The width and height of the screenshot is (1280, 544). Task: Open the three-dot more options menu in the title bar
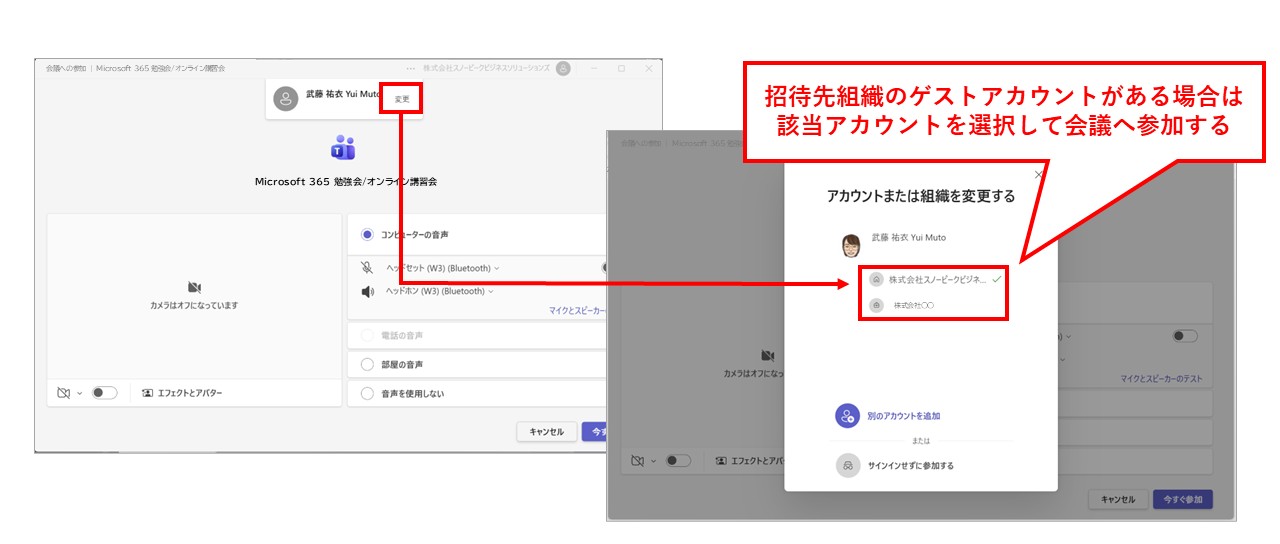click(x=411, y=68)
